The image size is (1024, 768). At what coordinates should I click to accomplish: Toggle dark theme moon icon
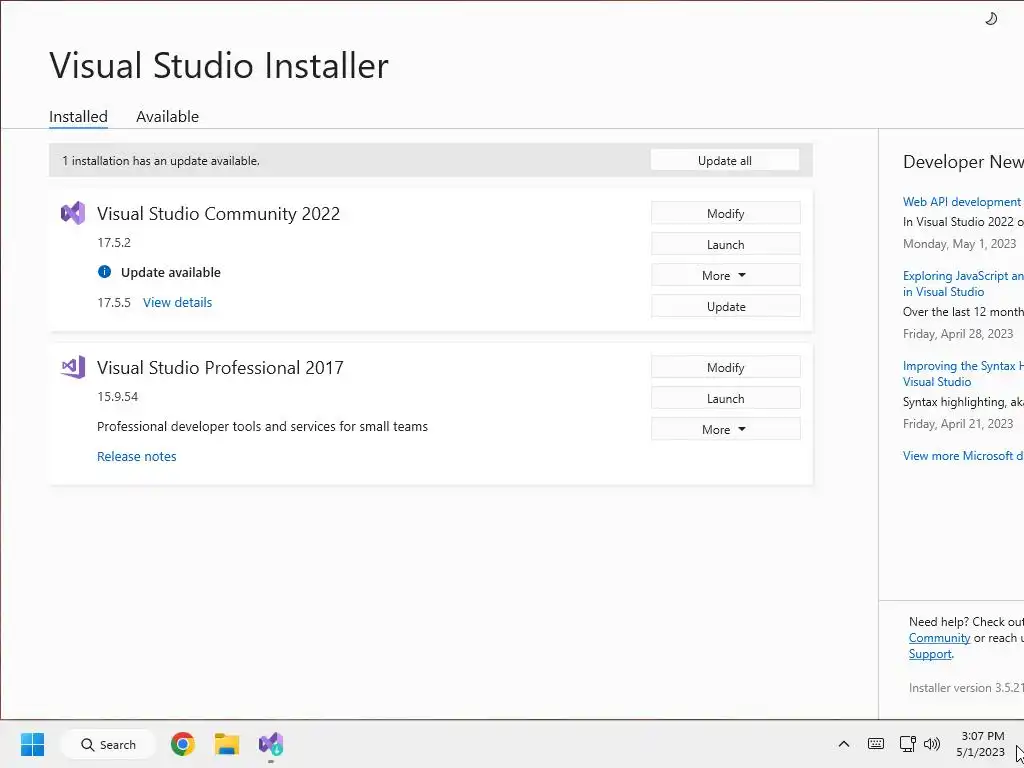click(991, 18)
